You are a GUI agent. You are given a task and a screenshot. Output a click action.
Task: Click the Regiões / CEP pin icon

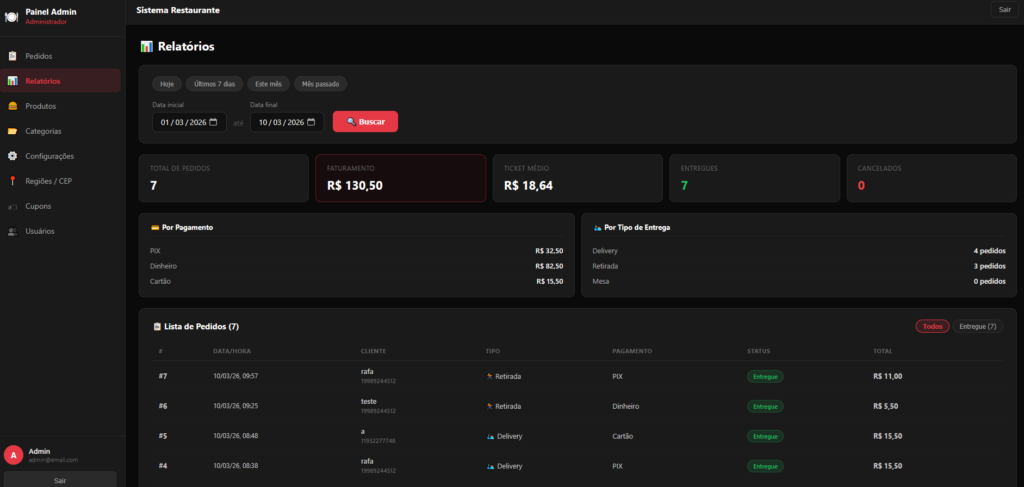(x=12, y=181)
